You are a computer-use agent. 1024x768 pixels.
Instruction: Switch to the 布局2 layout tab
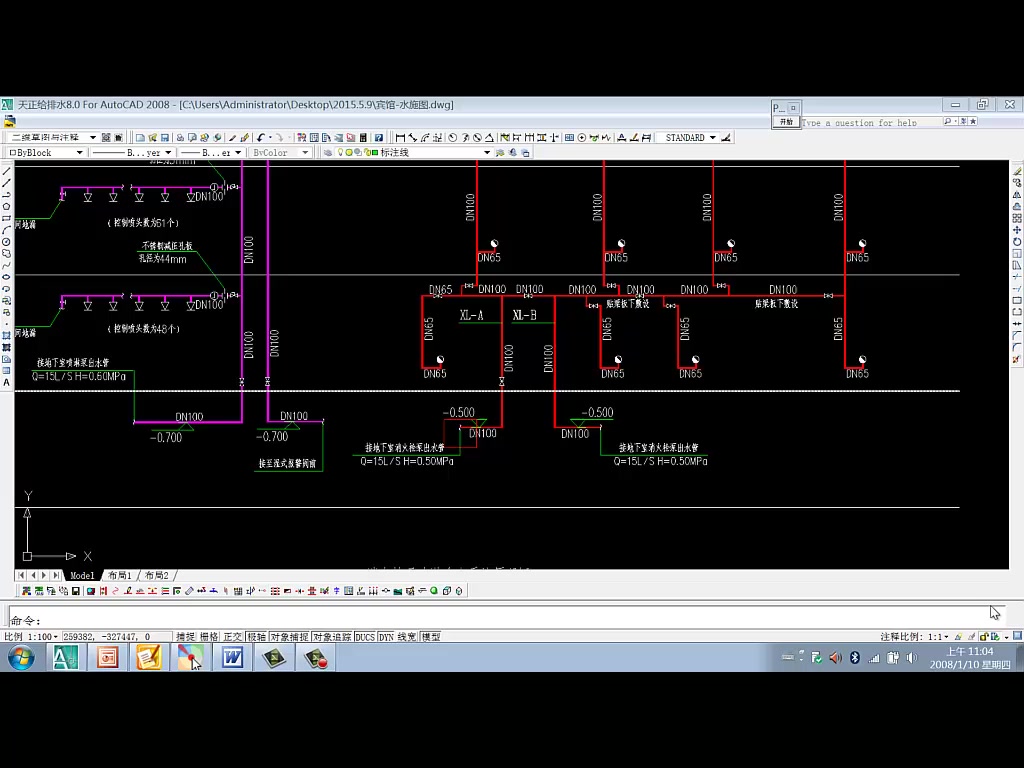pyautogui.click(x=156, y=576)
